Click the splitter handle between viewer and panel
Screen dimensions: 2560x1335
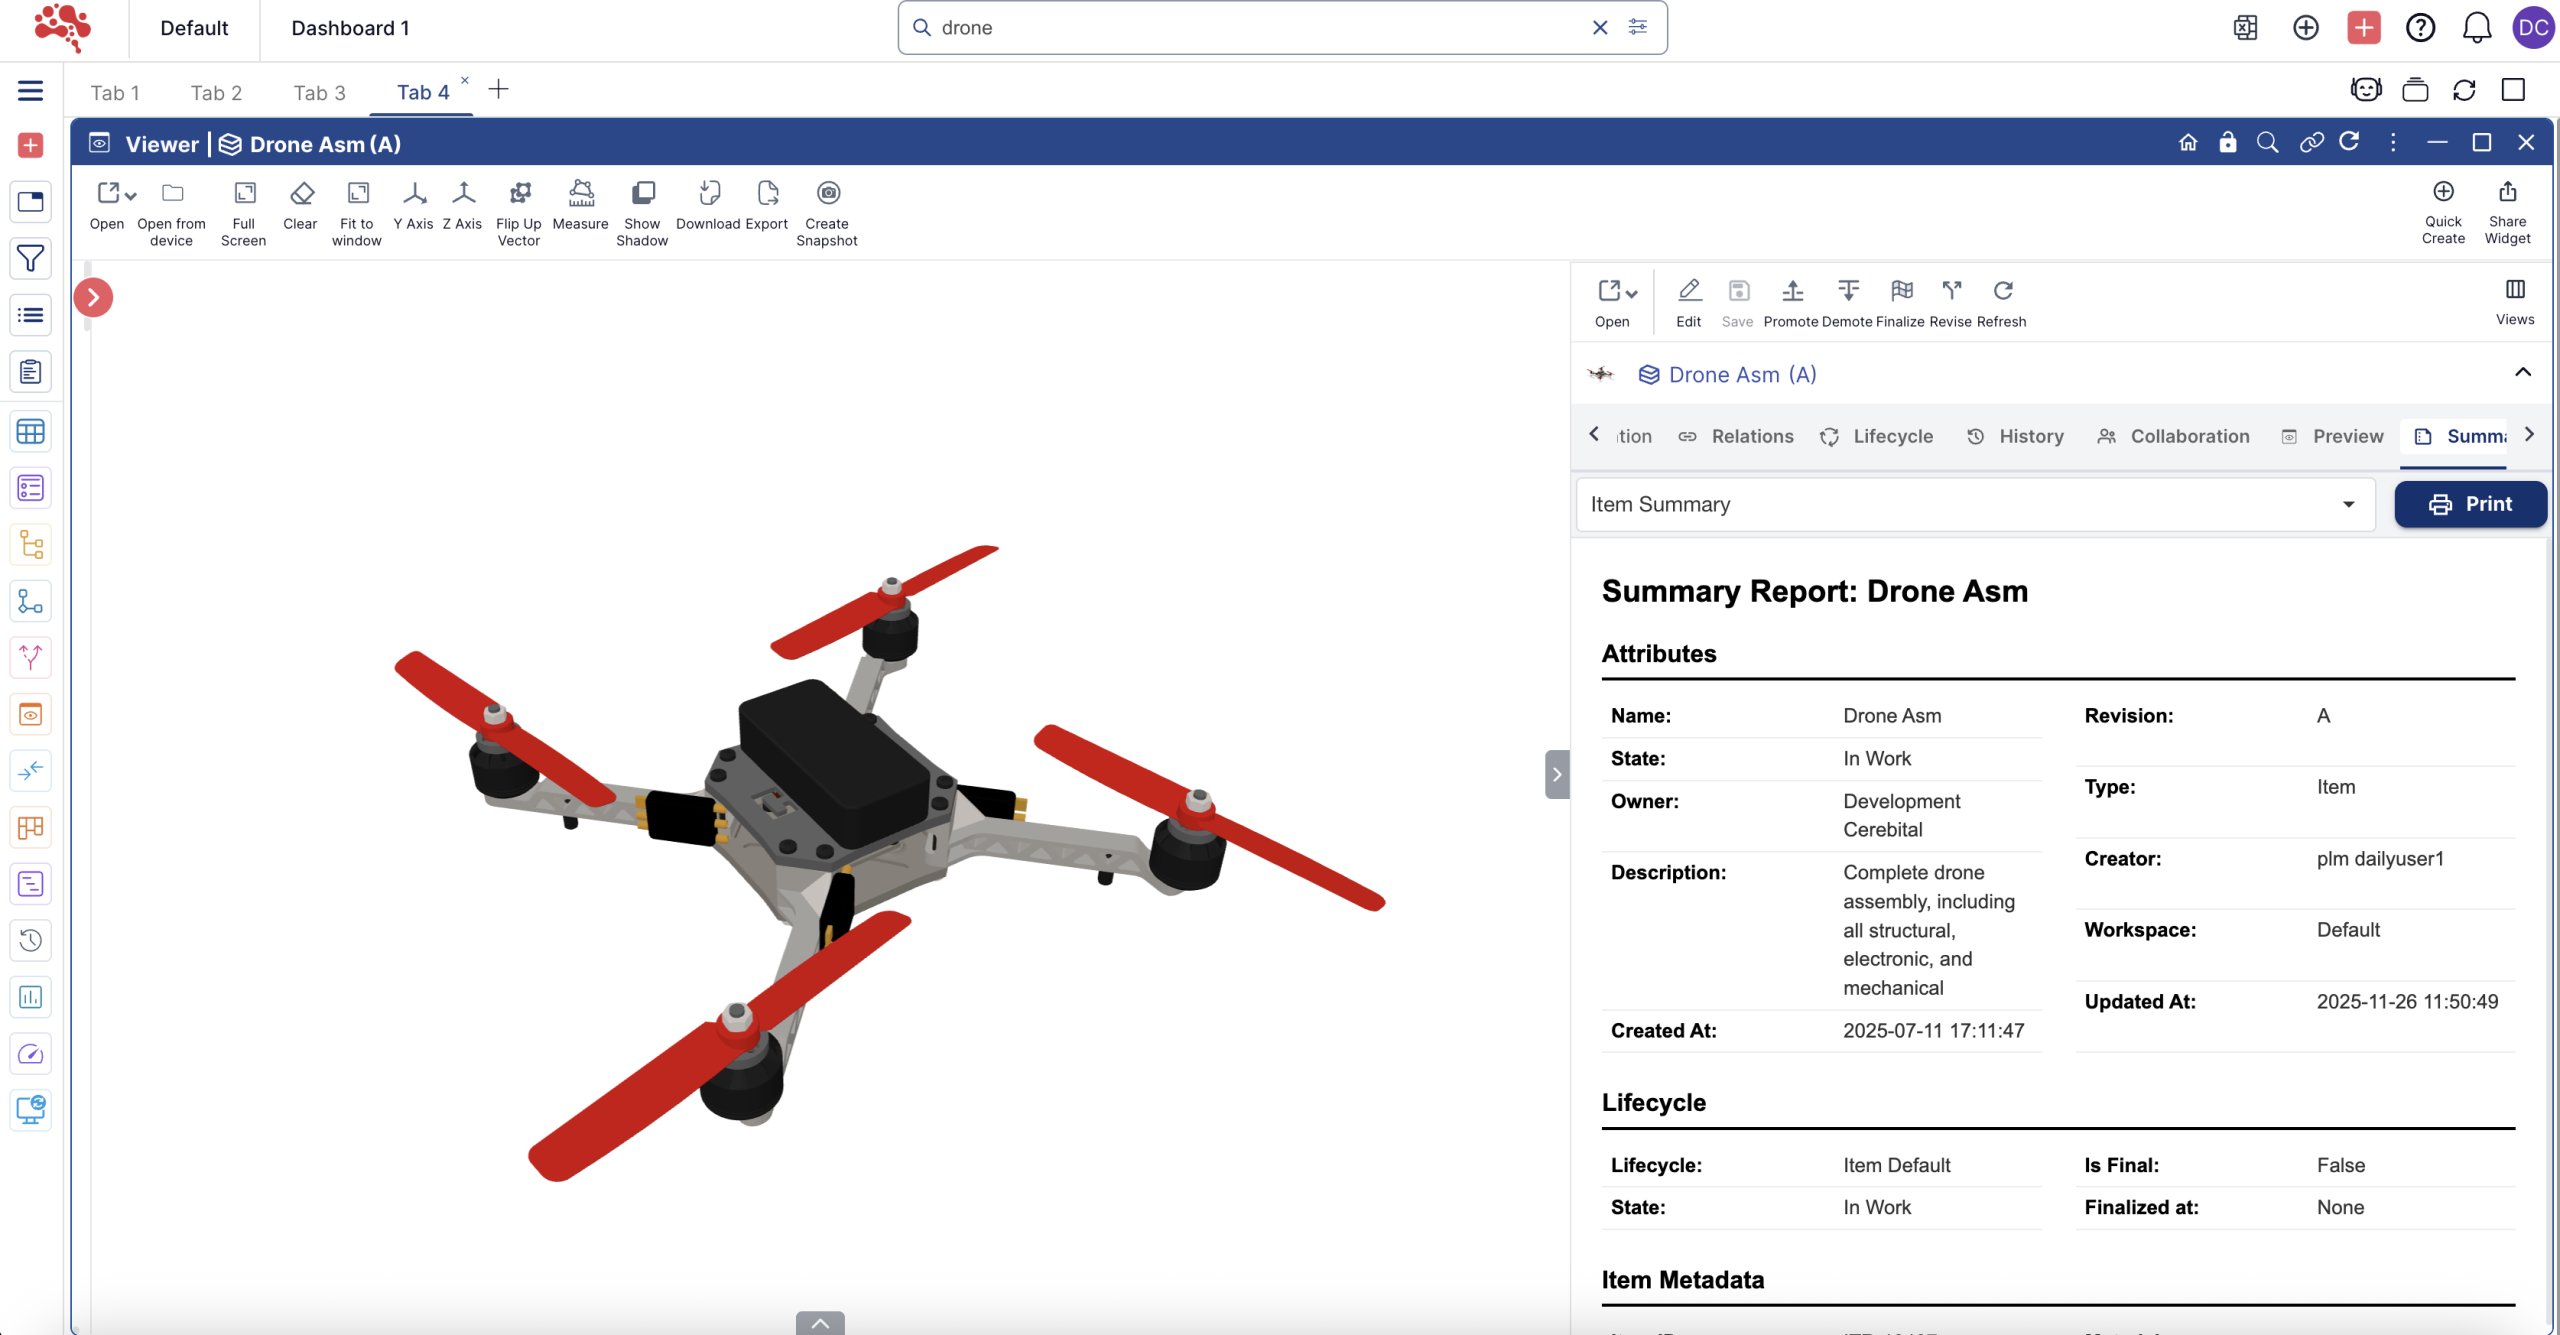click(x=1556, y=774)
